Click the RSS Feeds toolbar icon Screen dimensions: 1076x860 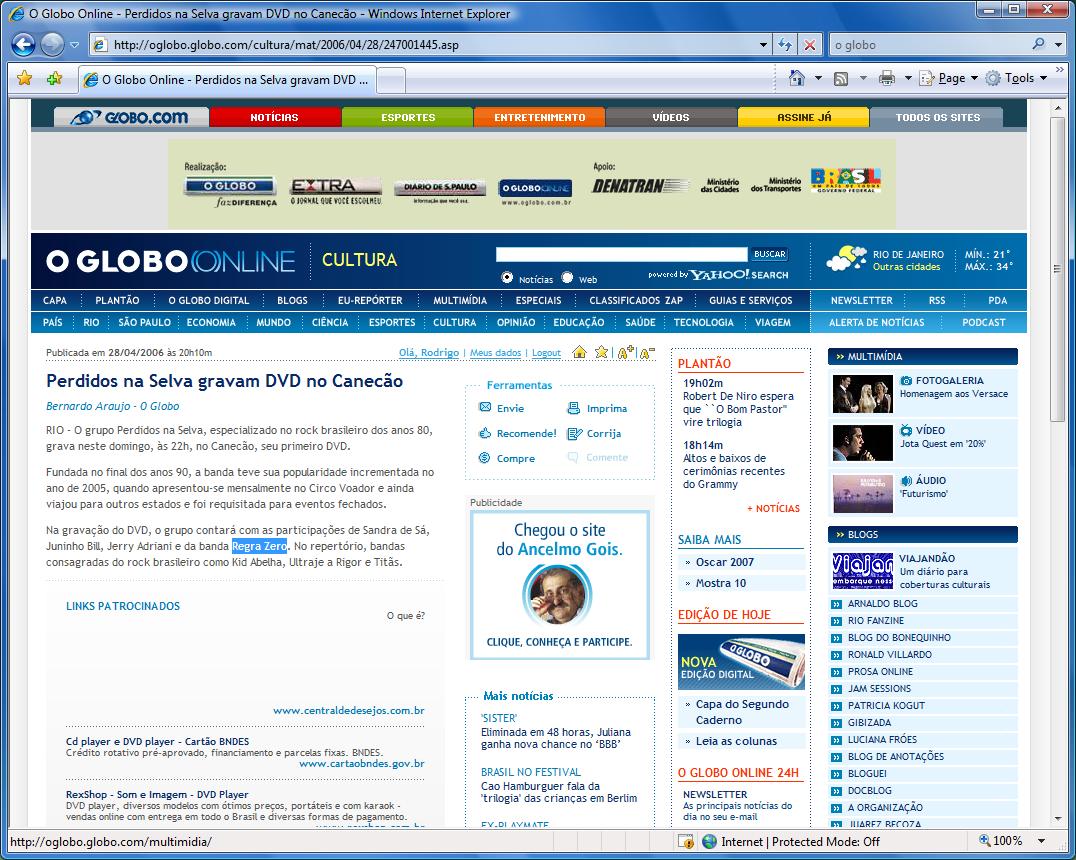(x=841, y=78)
